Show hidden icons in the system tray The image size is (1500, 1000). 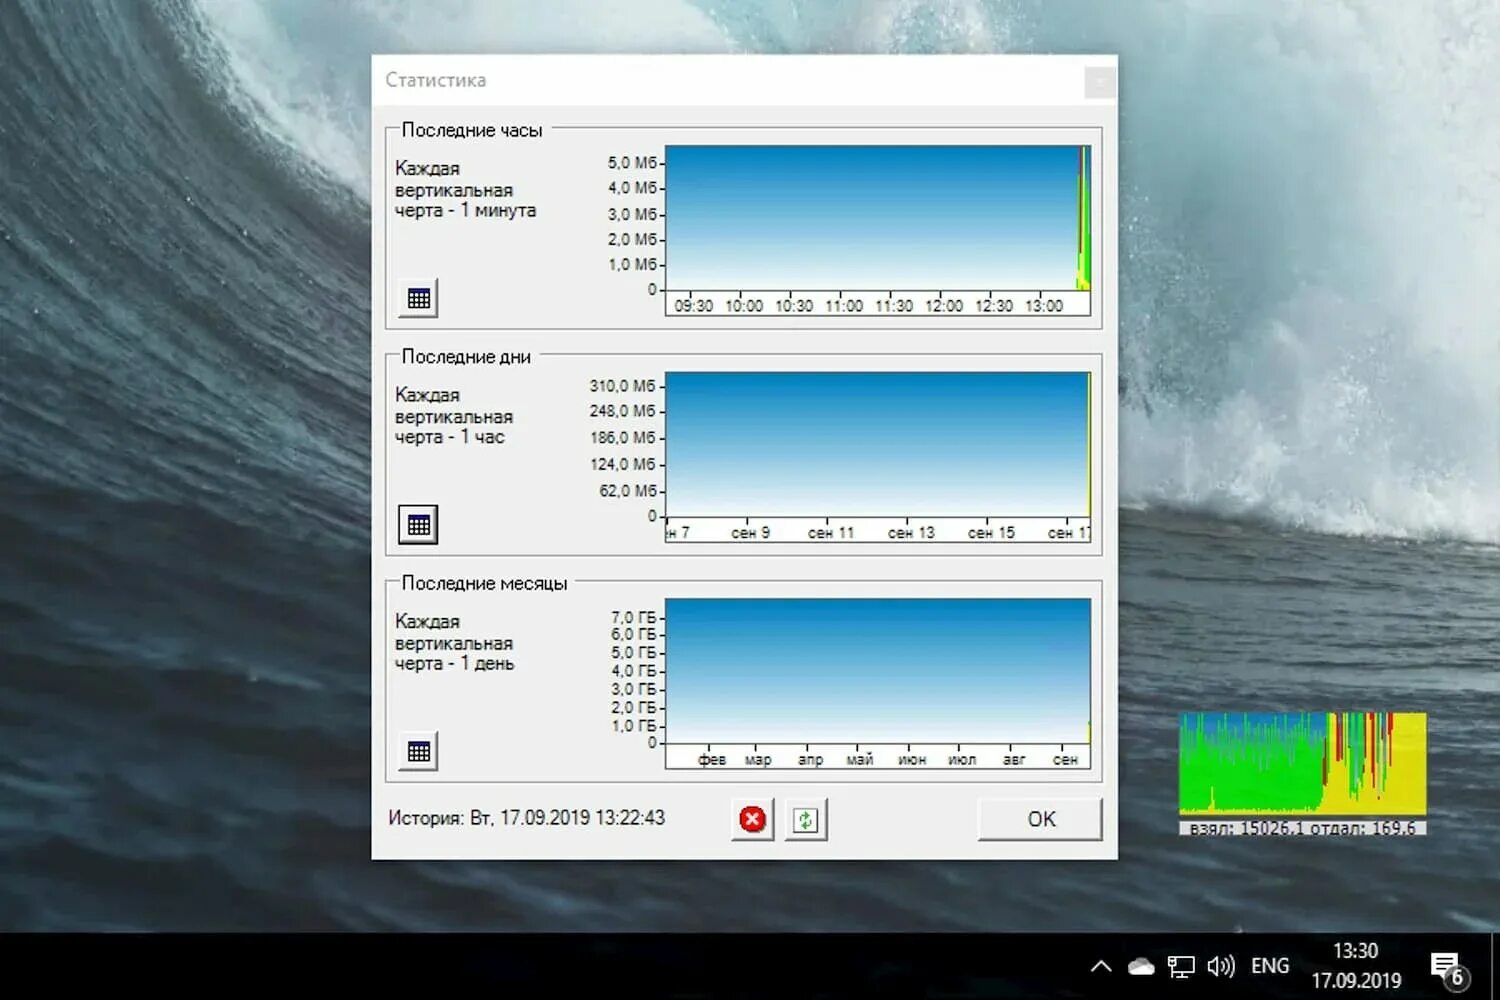(x=1101, y=966)
